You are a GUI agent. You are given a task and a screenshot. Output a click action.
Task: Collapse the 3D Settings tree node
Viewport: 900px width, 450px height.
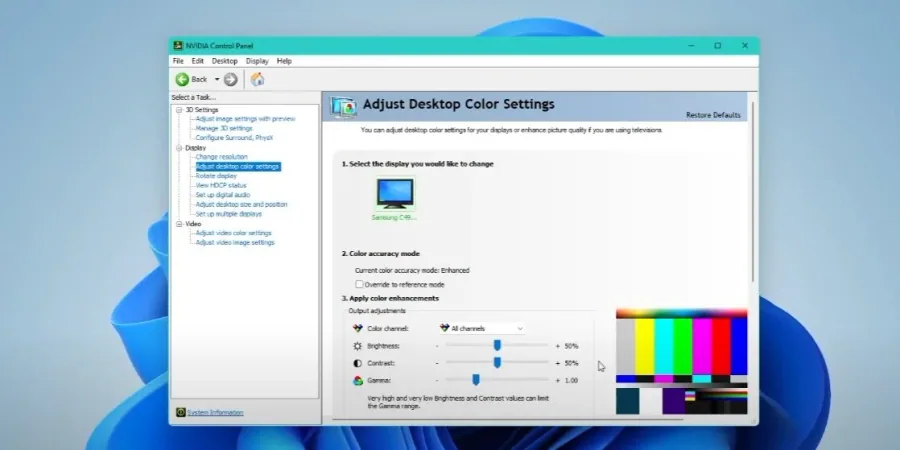click(179, 110)
